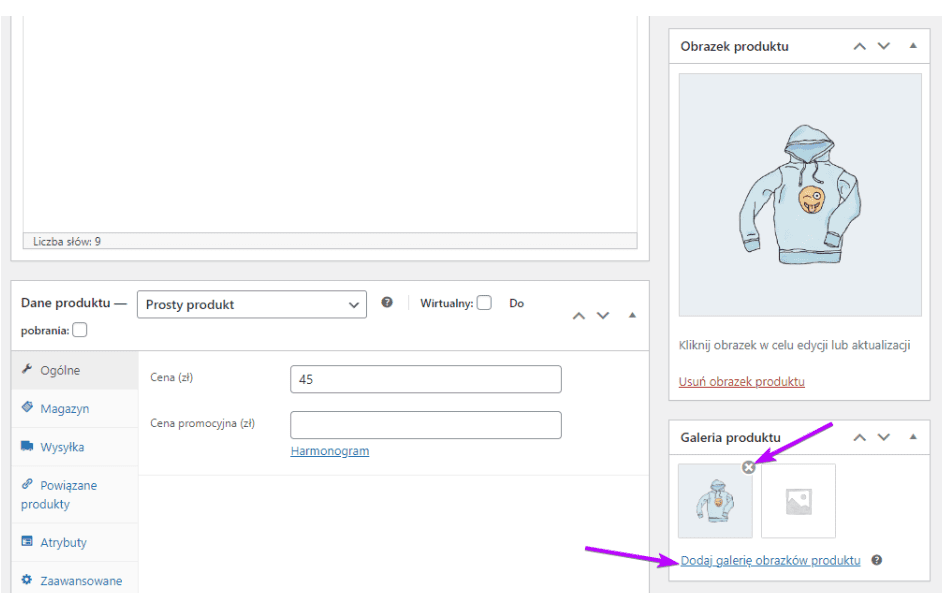Open the Wysyłka tab
This screenshot has width=944, height=601.
pyautogui.click(x=62, y=447)
